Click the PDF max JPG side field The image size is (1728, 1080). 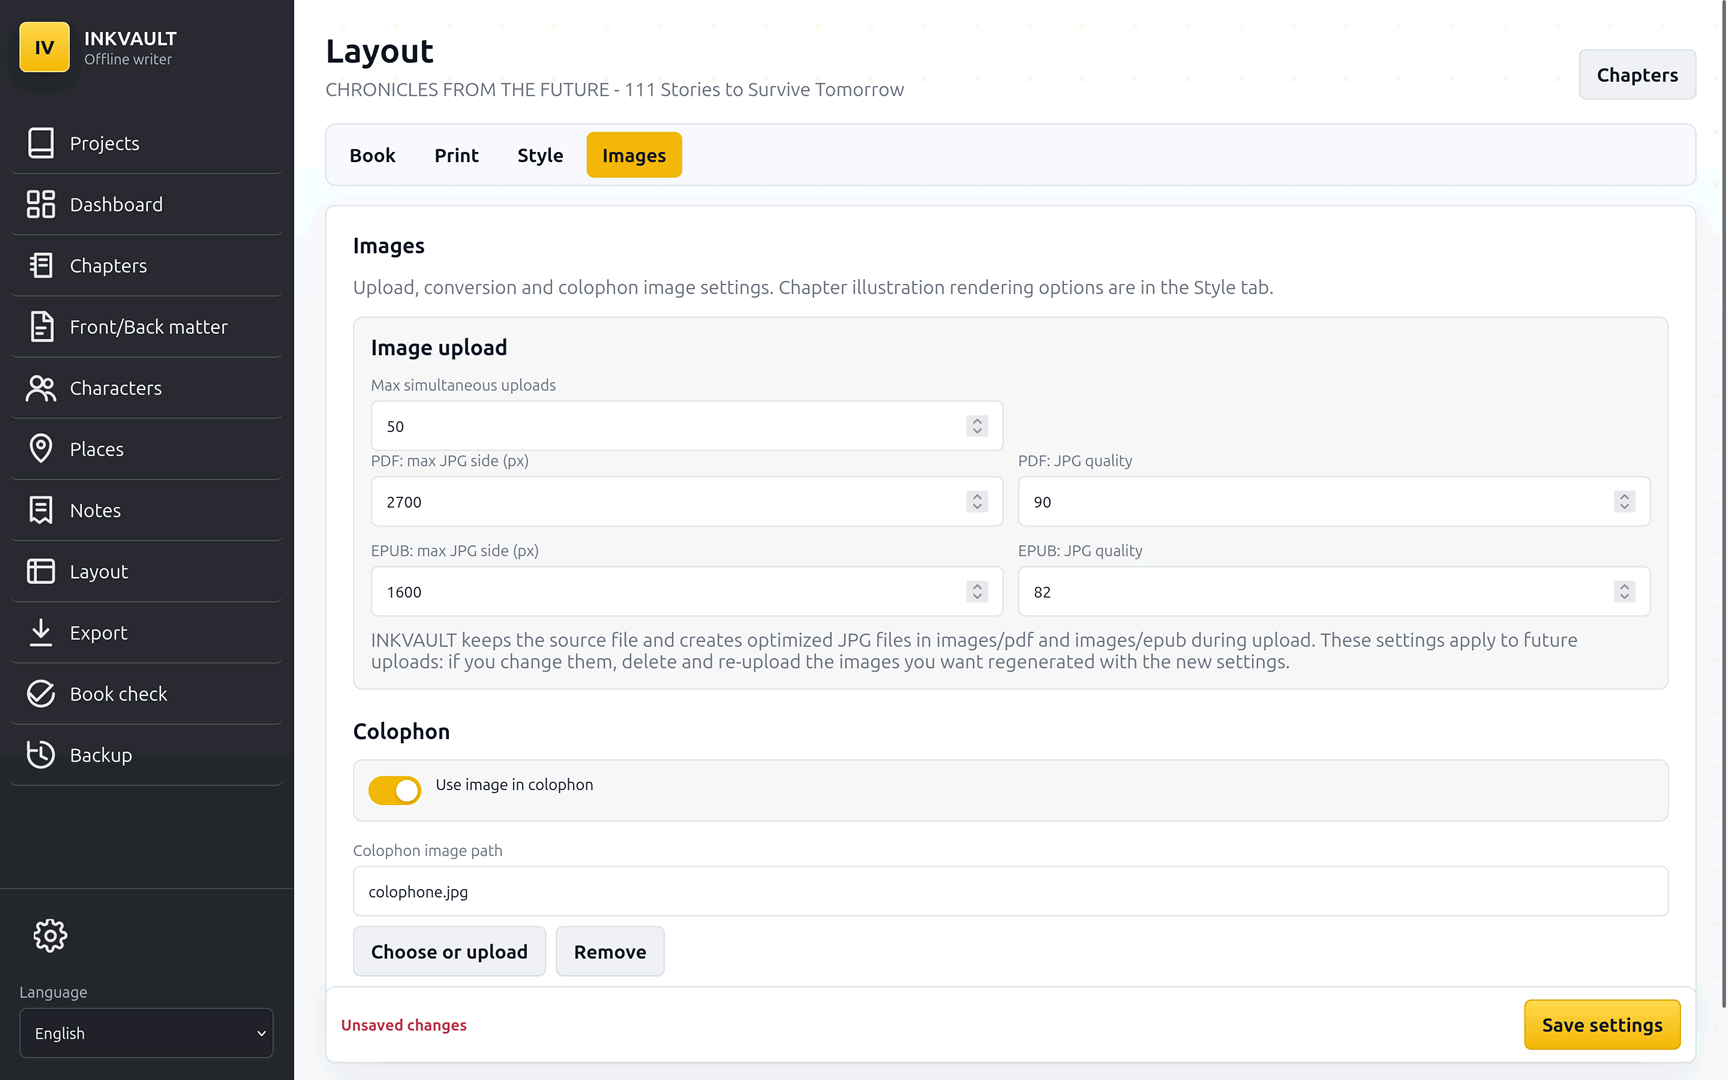point(686,502)
